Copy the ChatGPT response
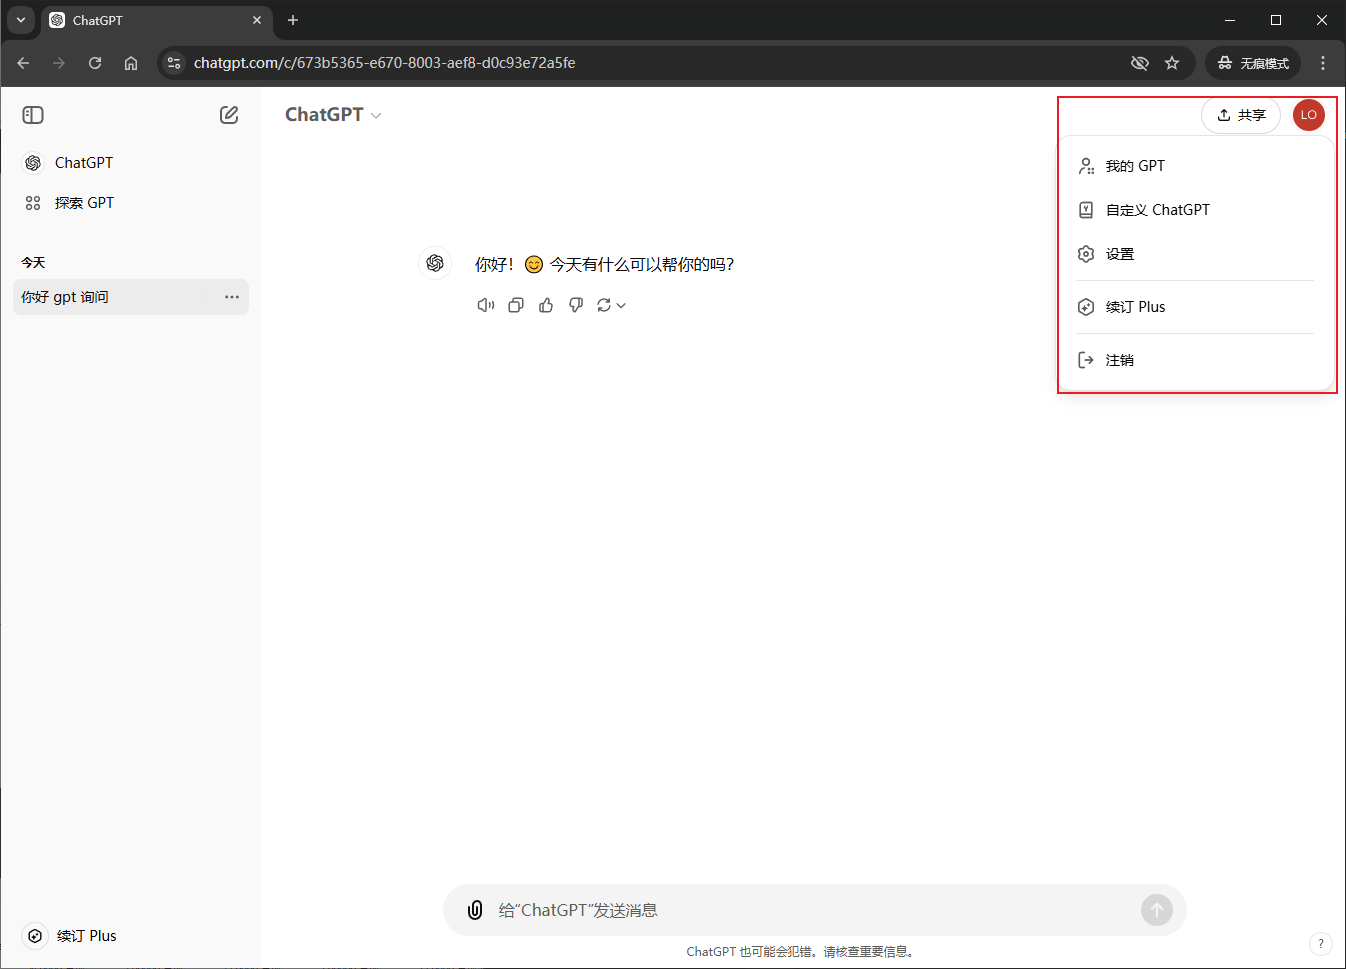This screenshot has height=969, width=1346. pos(516,306)
